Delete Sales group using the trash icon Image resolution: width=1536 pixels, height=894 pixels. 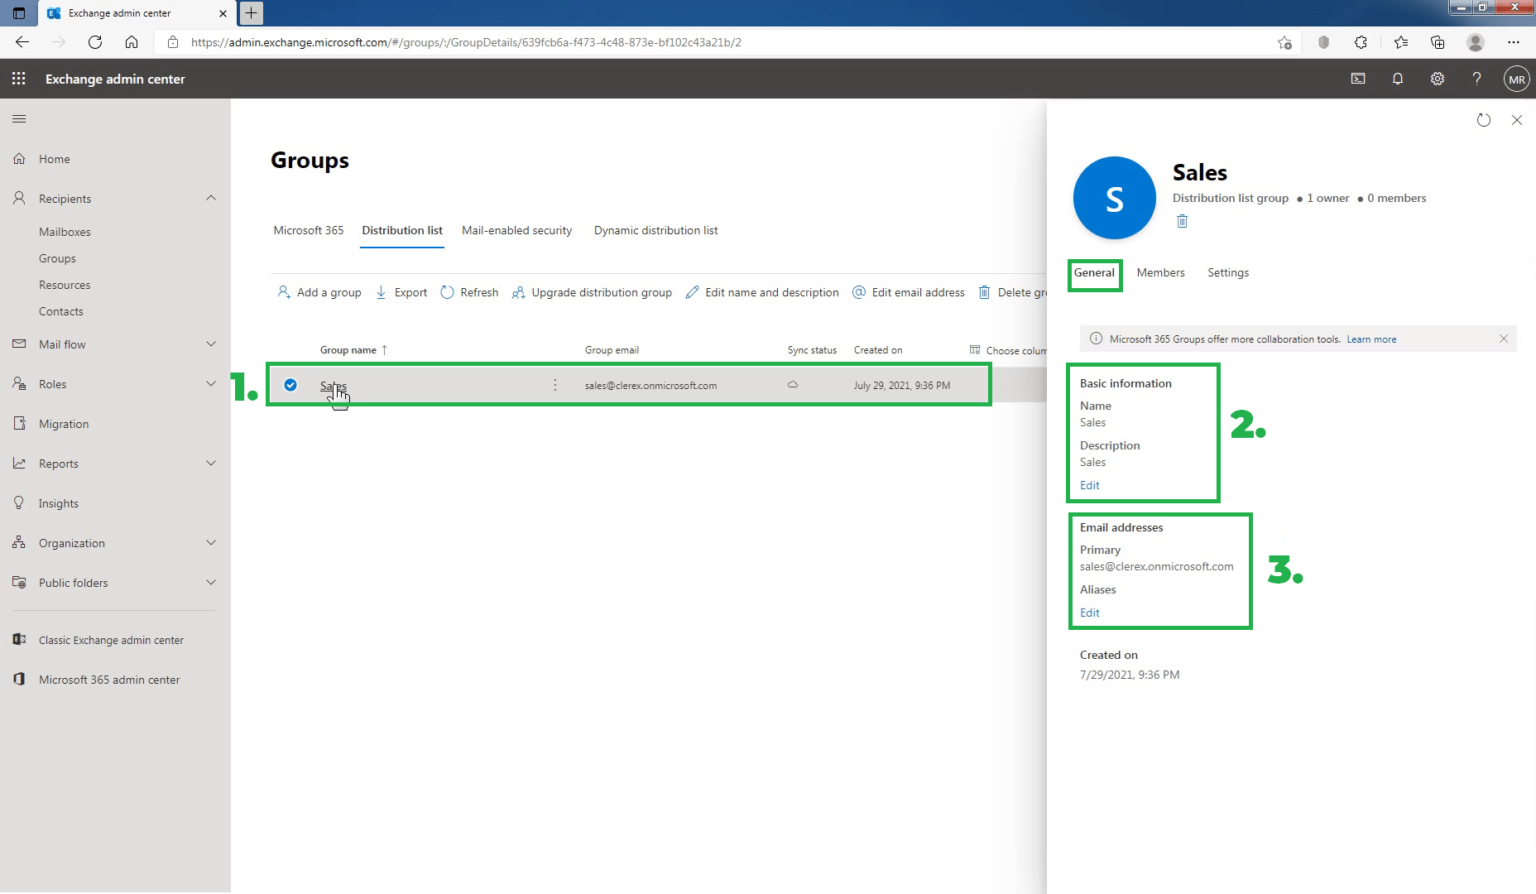1182,220
